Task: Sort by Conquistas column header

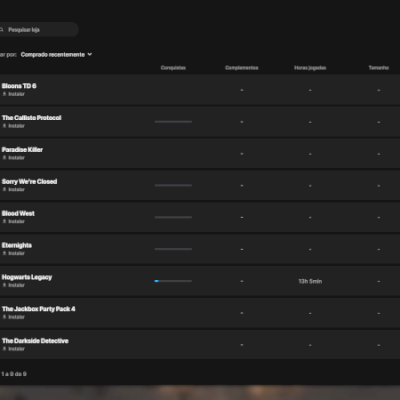Action: point(173,68)
